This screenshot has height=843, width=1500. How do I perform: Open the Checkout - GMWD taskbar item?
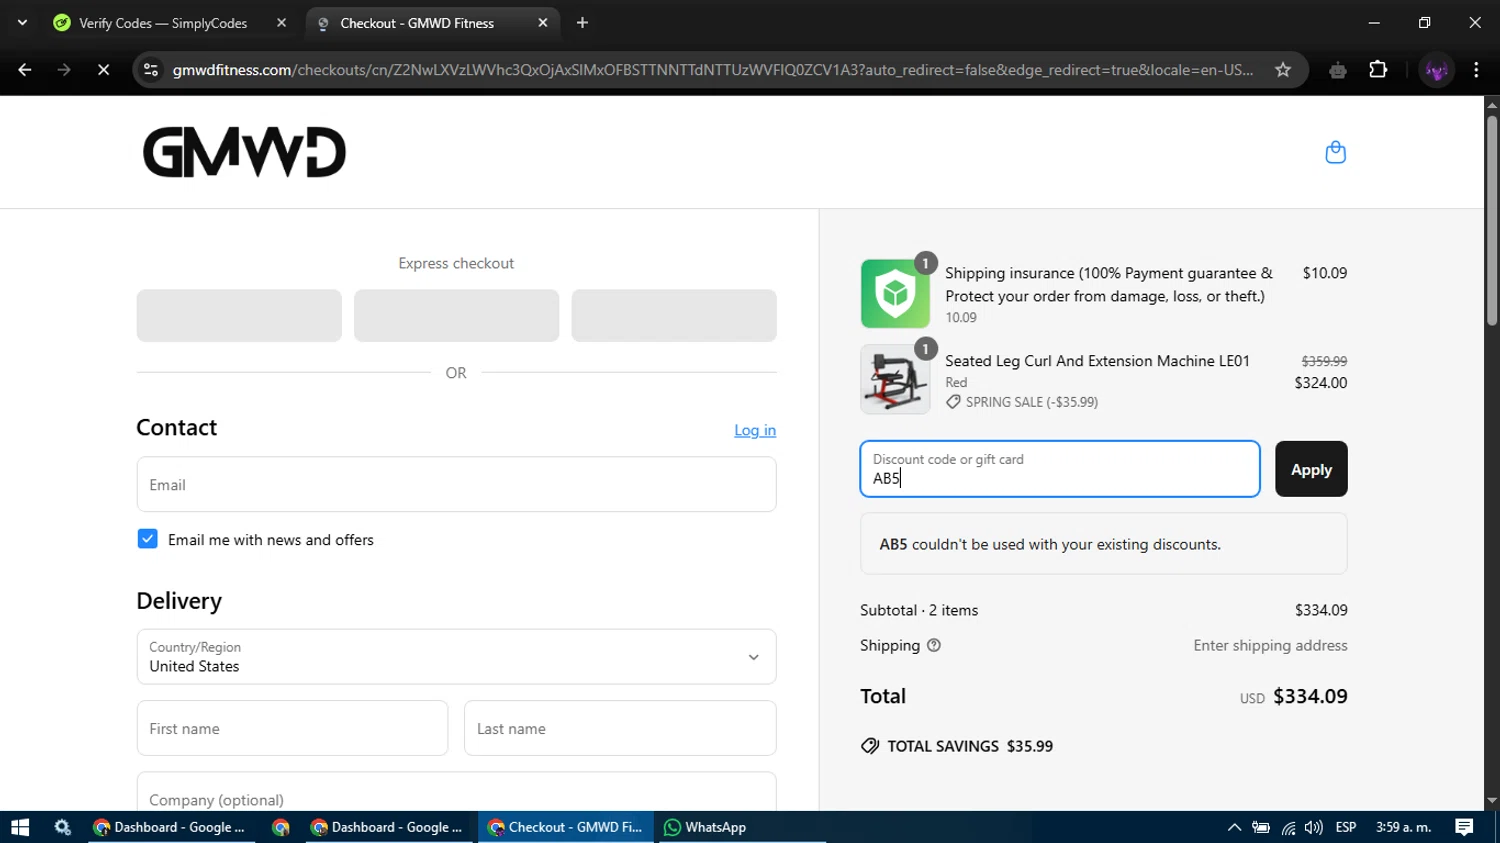click(565, 827)
